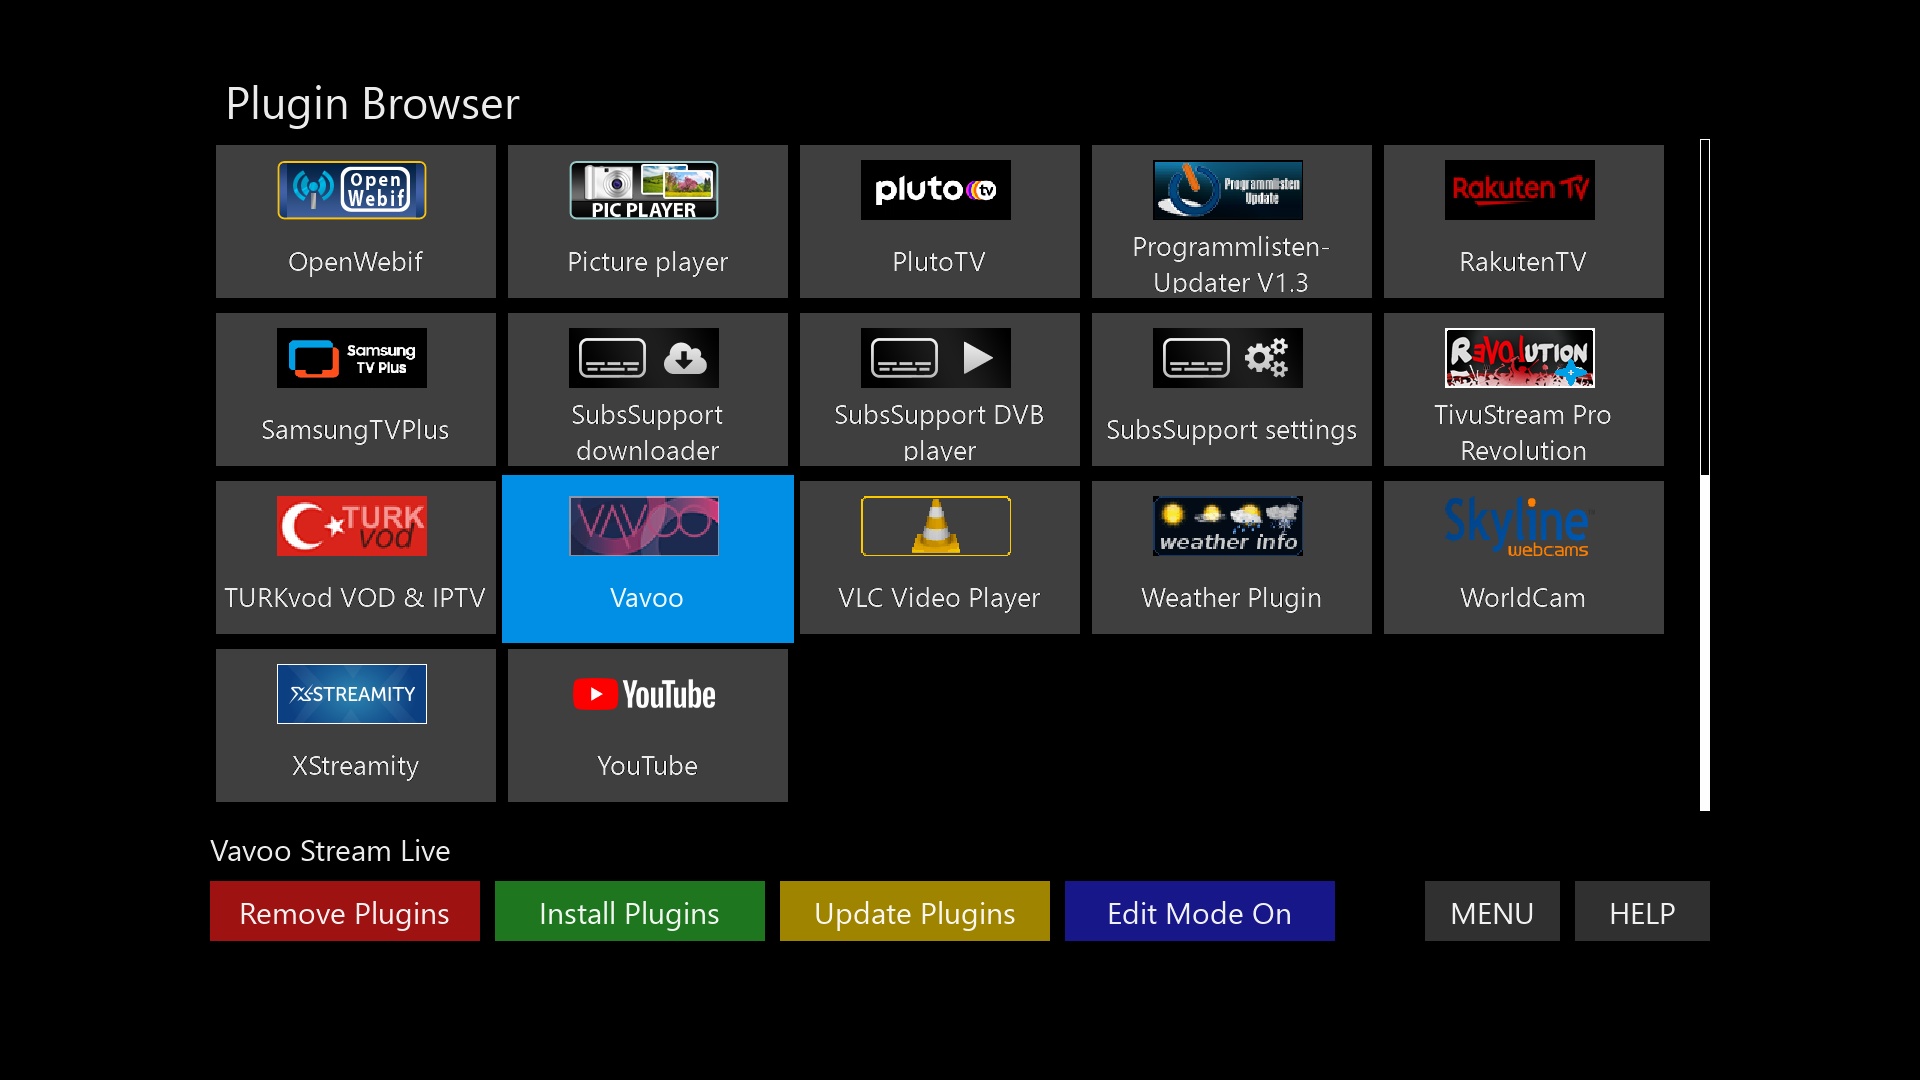Click the red Remove Plugins button

click(x=345, y=911)
